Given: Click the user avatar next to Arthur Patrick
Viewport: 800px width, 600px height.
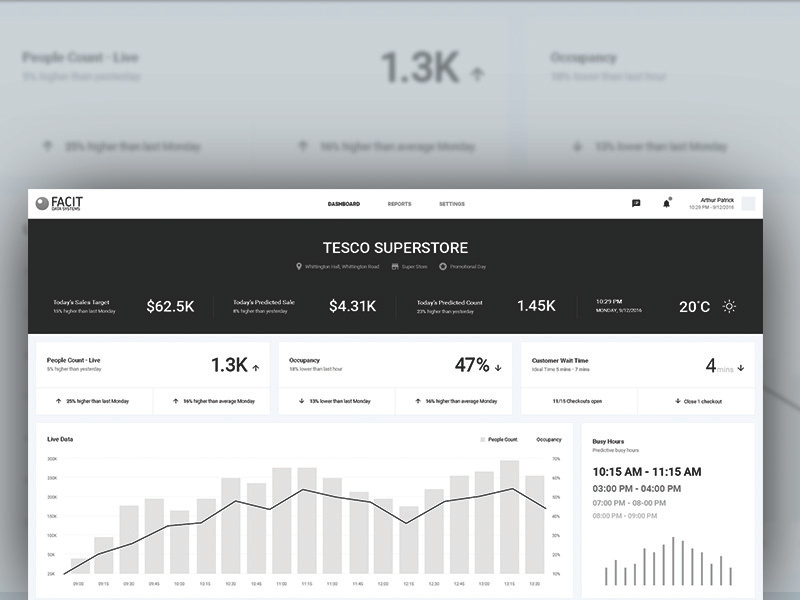Looking at the screenshot, I should pos(748,204).
